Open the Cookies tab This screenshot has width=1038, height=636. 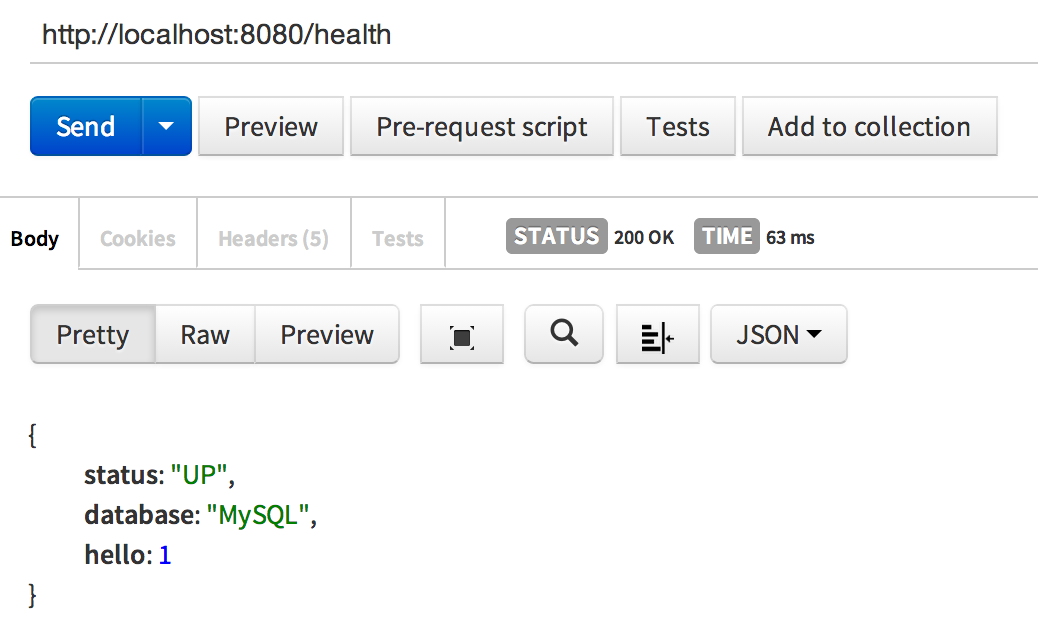pos(138,238)
